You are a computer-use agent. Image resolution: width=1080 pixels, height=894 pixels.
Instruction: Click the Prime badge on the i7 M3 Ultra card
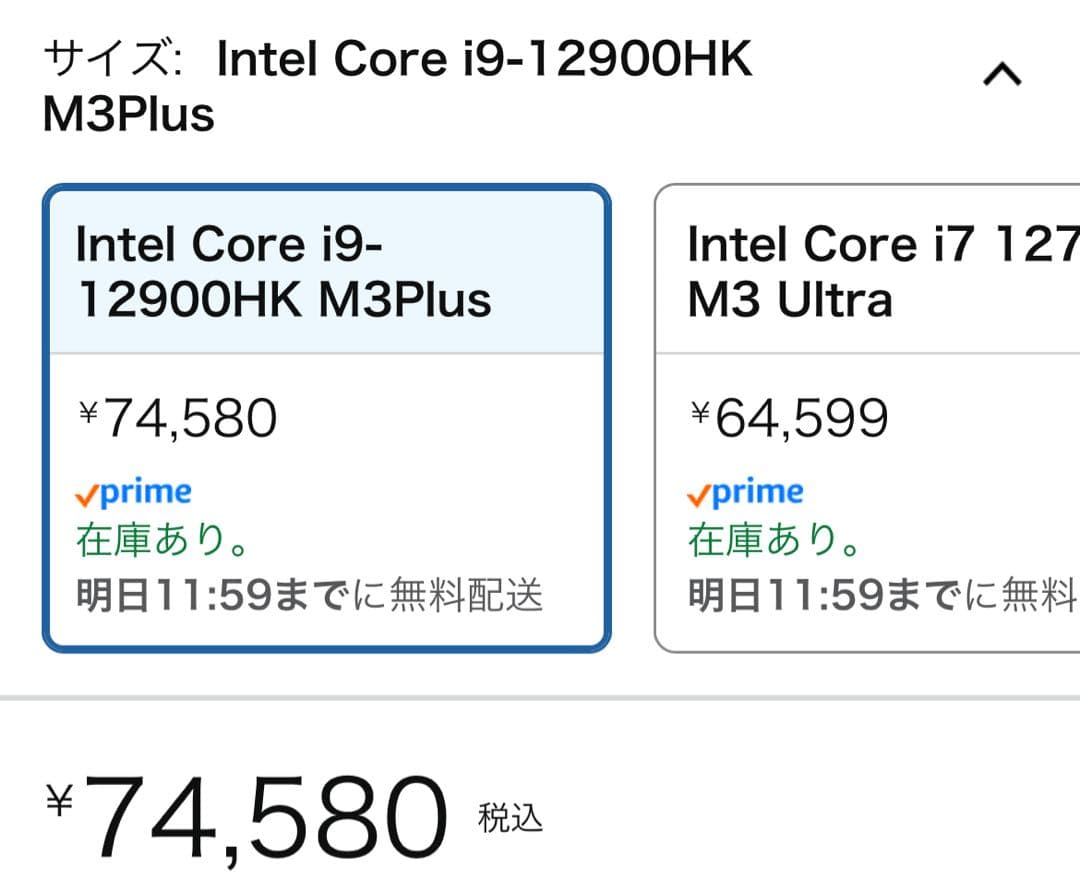pos(745,491)
